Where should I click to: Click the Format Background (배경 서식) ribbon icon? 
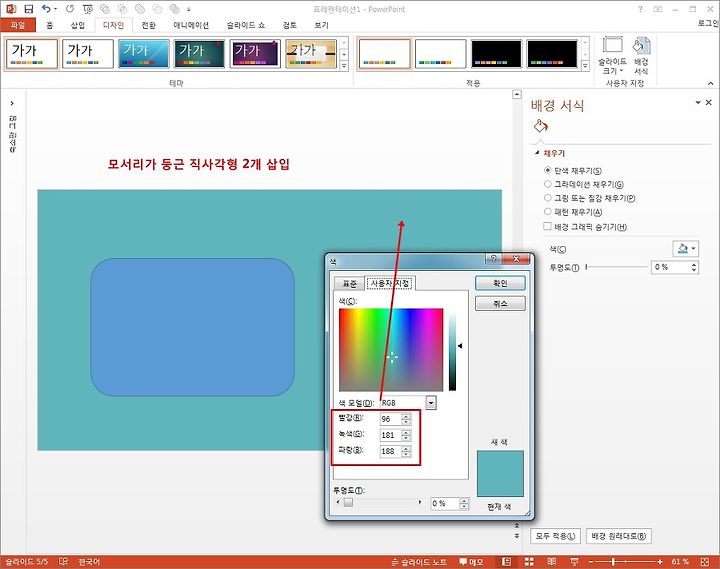tap(641, 55)
